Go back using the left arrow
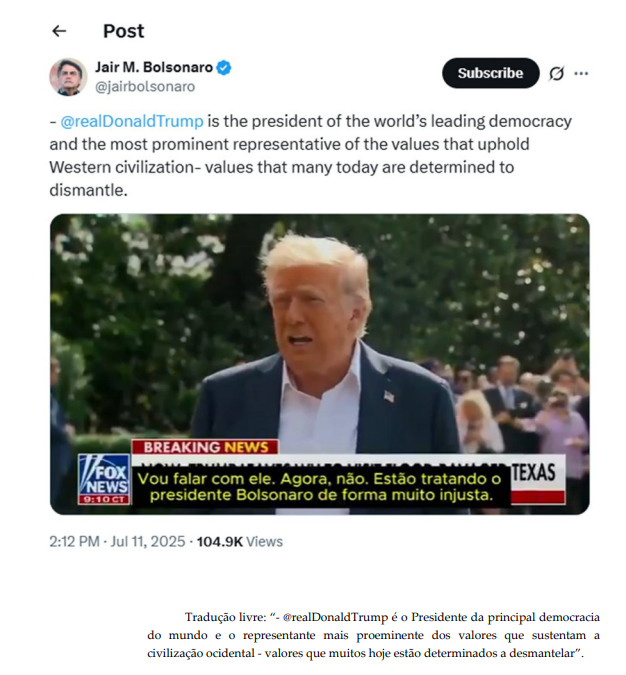Viewport: 626px width, 675px height. 59,31
